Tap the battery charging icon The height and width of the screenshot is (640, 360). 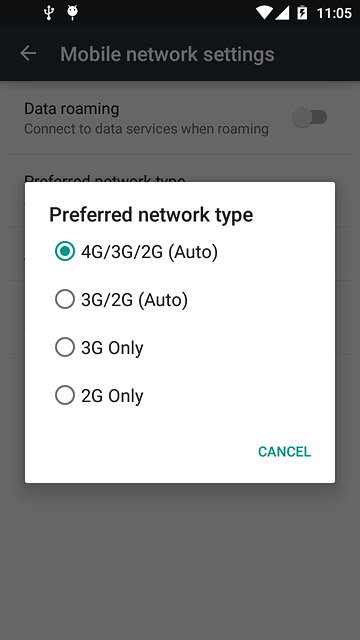coord(302,13)
